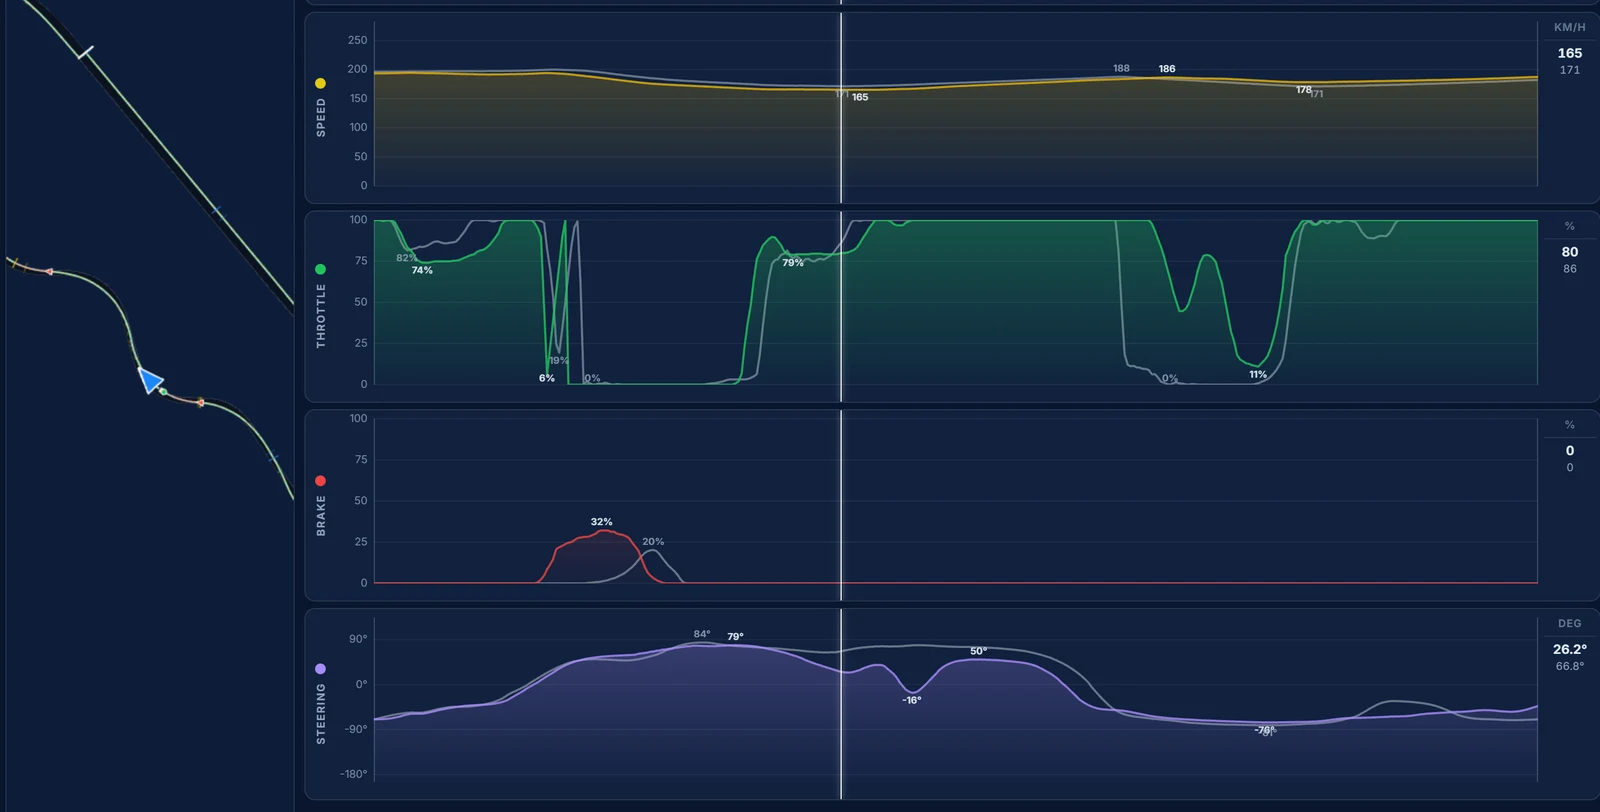Viewport: 1600px width, 812px height.
Task: Click the 82% throttle label
Action: (x=405, y=258)
